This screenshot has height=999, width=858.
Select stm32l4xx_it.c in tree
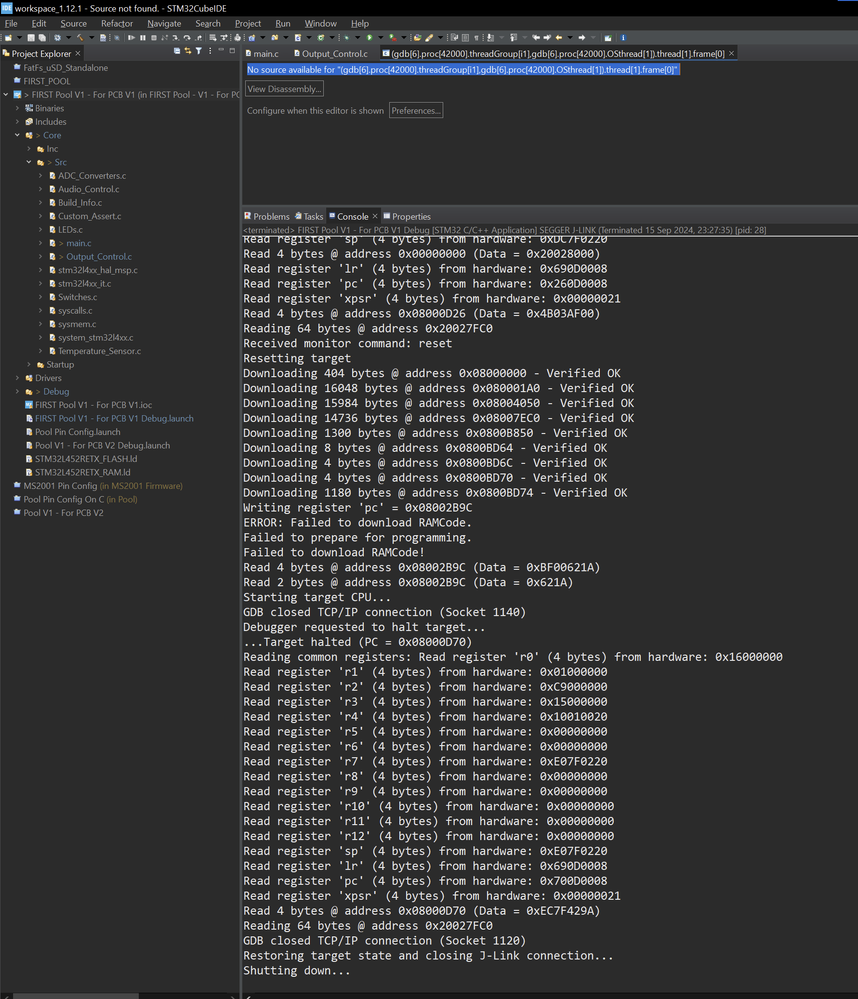(84, 284)
